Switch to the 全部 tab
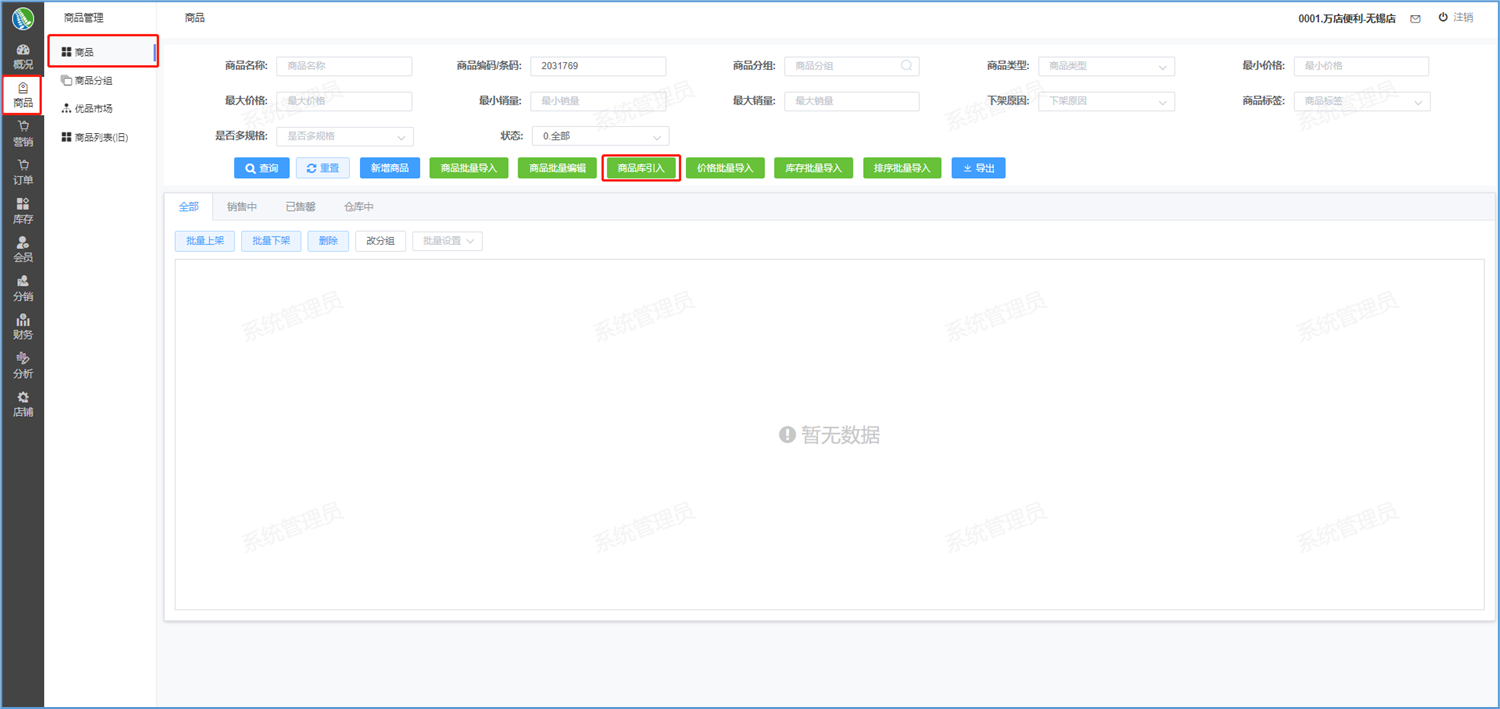This screenshot has height=709, width=1500. pos(189,207)
